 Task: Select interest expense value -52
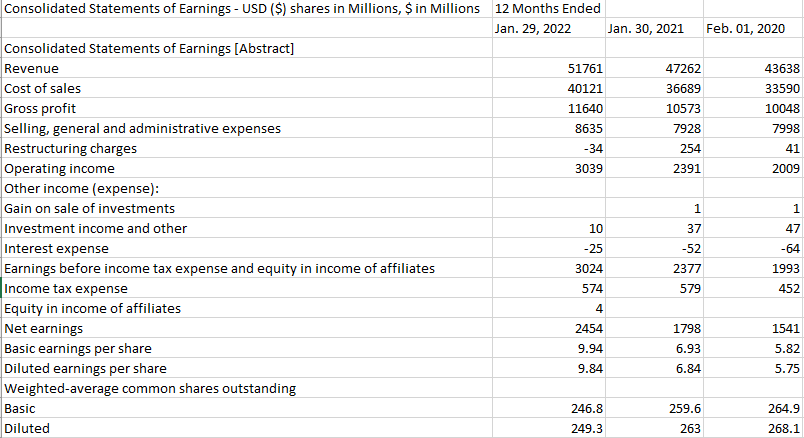pos(691,249)
